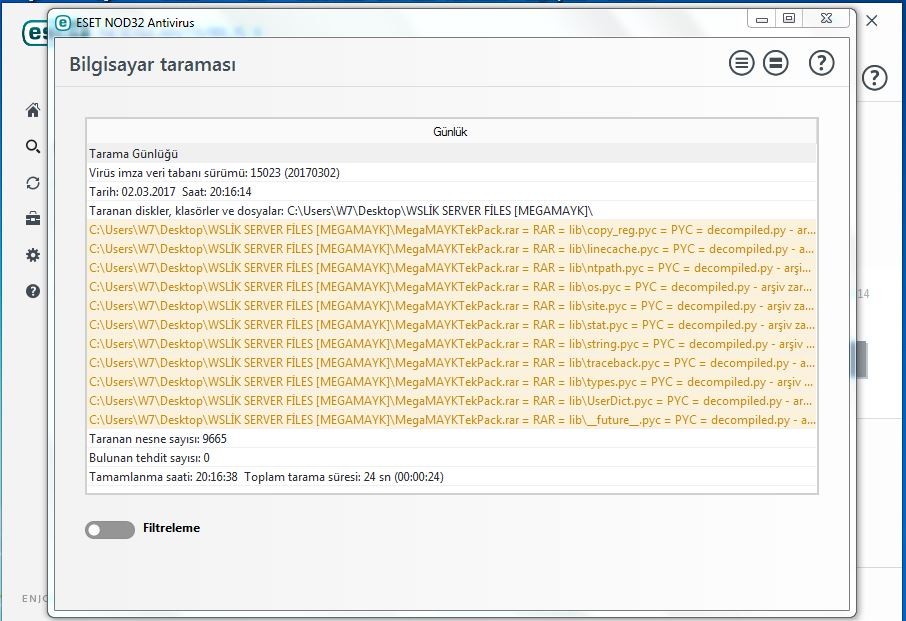Open the Update refresh icon in sidebar

pos(33,183)
